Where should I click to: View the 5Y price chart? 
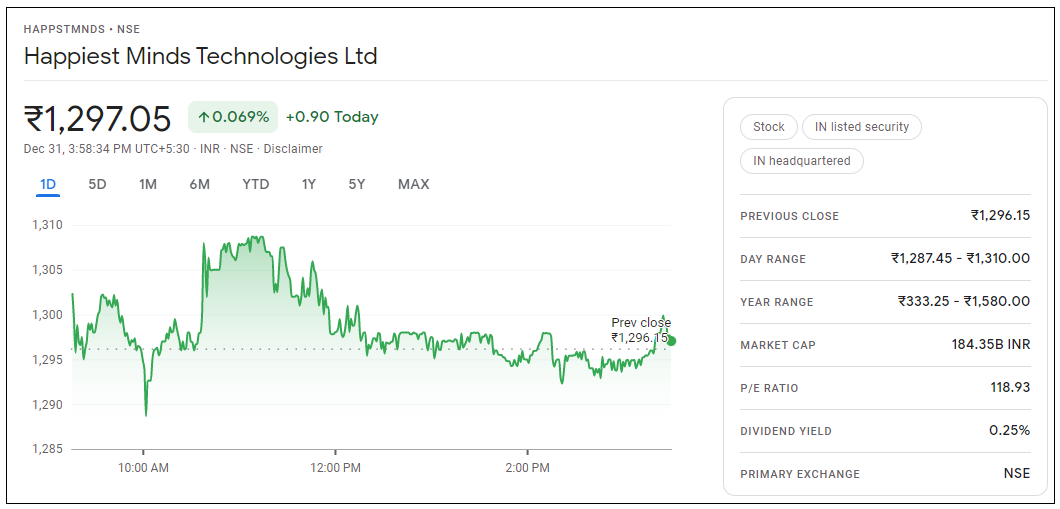click(357, 184)
